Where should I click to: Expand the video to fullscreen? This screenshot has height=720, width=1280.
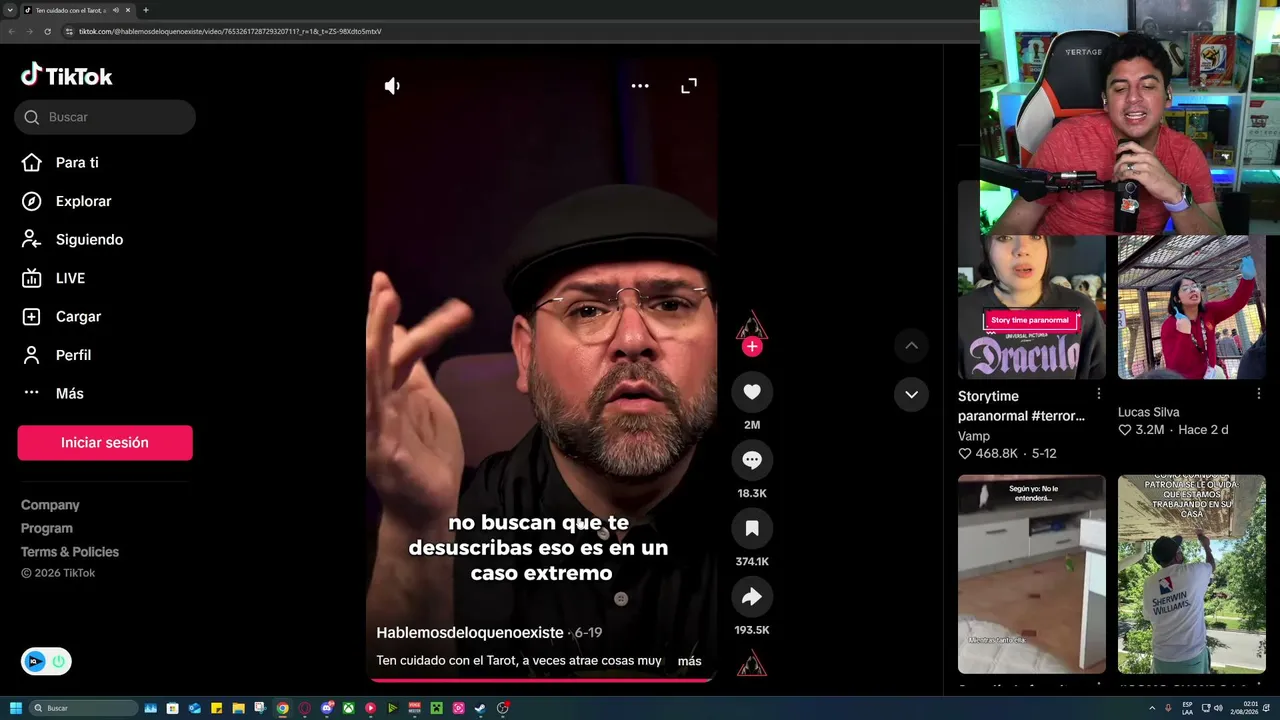coord(689,86)
